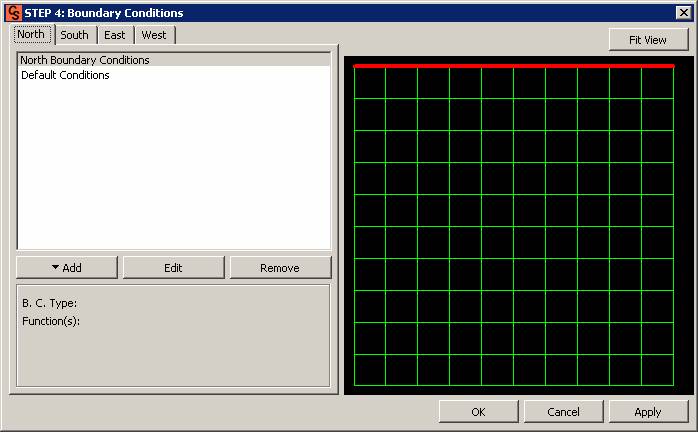
Task: Click the Remove button
Action: click(280, 268)
